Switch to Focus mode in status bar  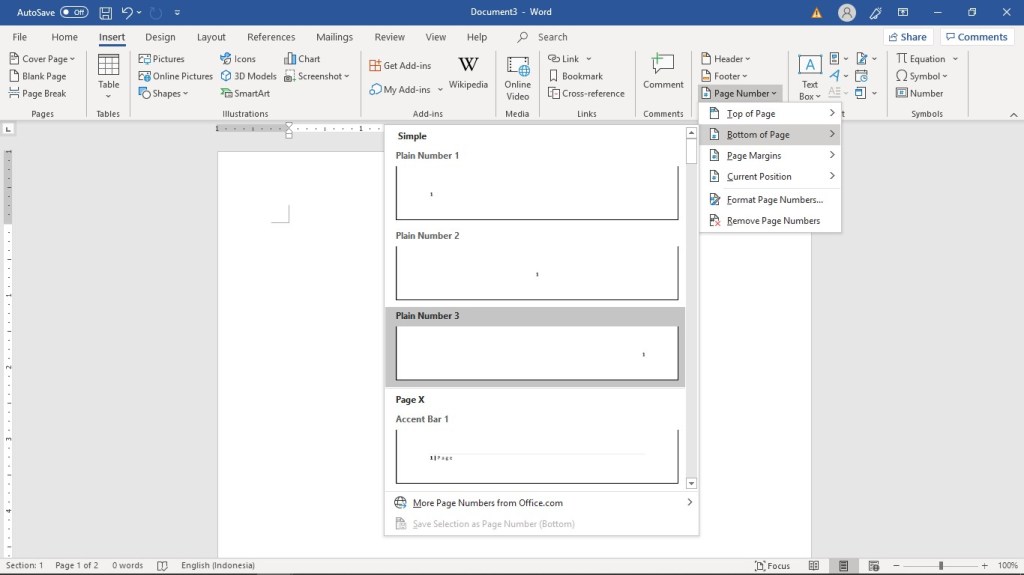click(x=772, y=565)
